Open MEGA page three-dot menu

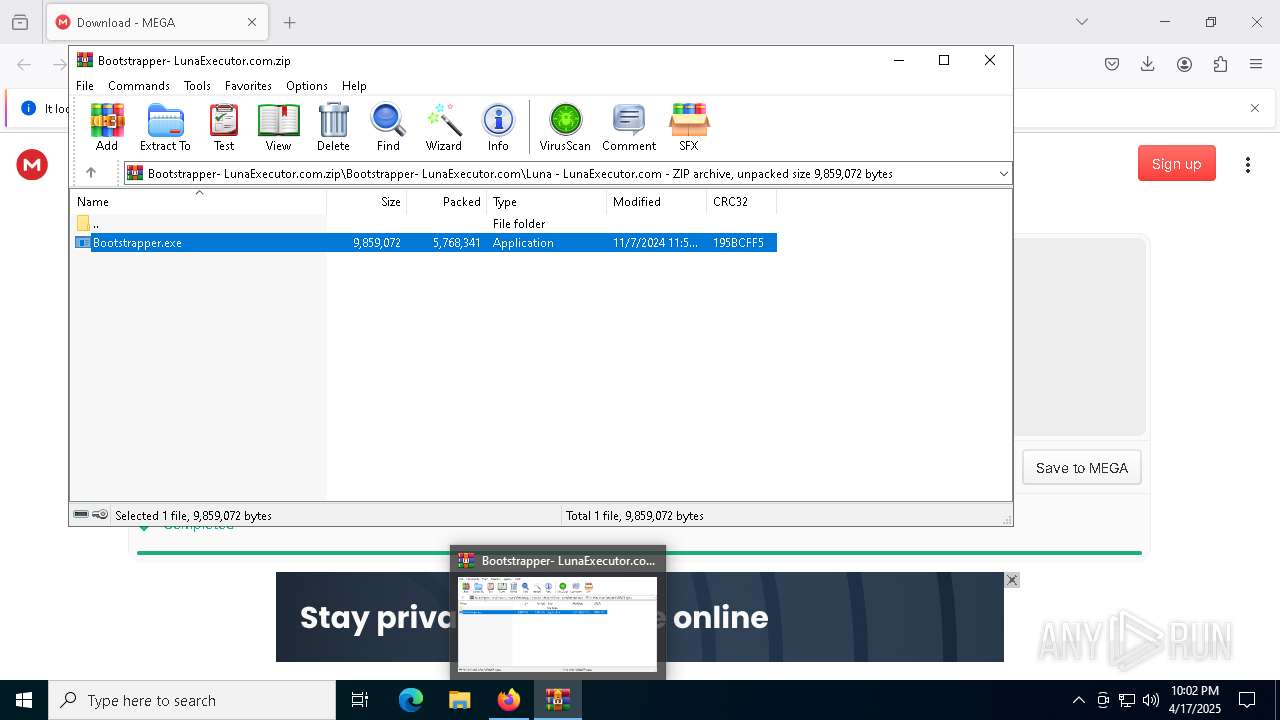(x=1247, y=165)
